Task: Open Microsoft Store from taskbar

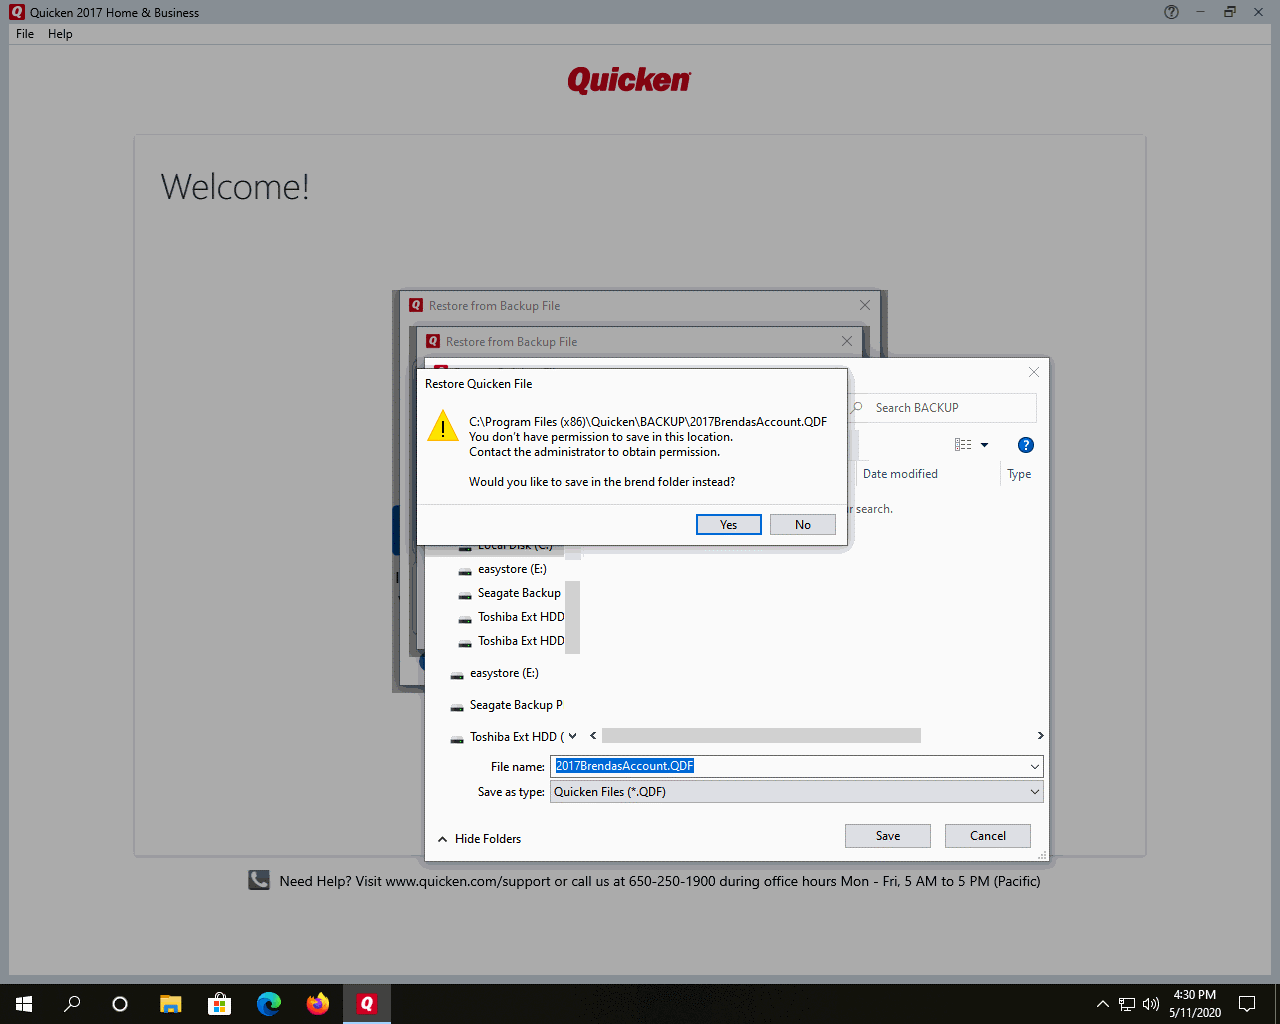Action: pos(219,1004)
